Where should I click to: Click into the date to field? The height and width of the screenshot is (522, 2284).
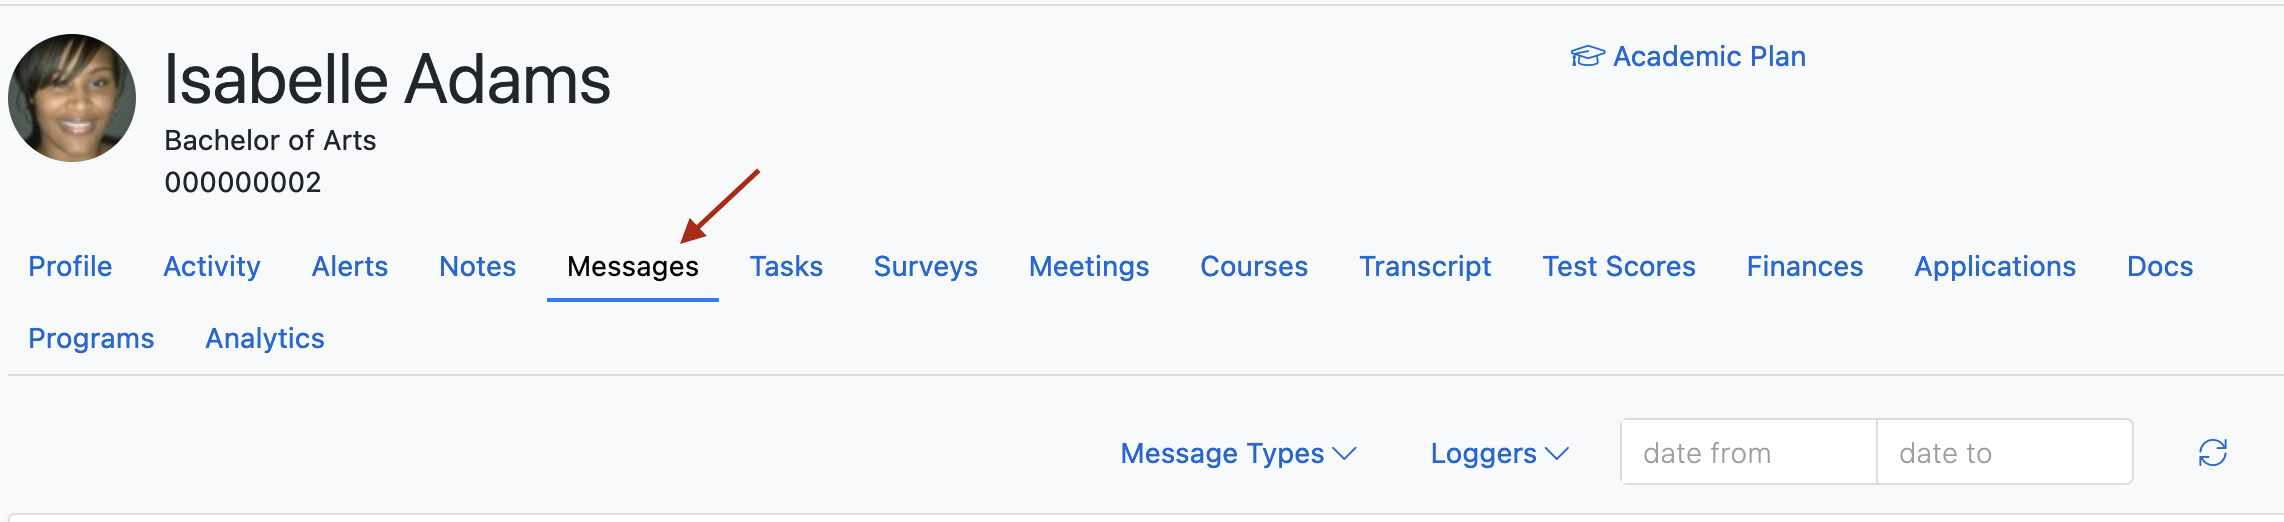[x=2005, y=452]
